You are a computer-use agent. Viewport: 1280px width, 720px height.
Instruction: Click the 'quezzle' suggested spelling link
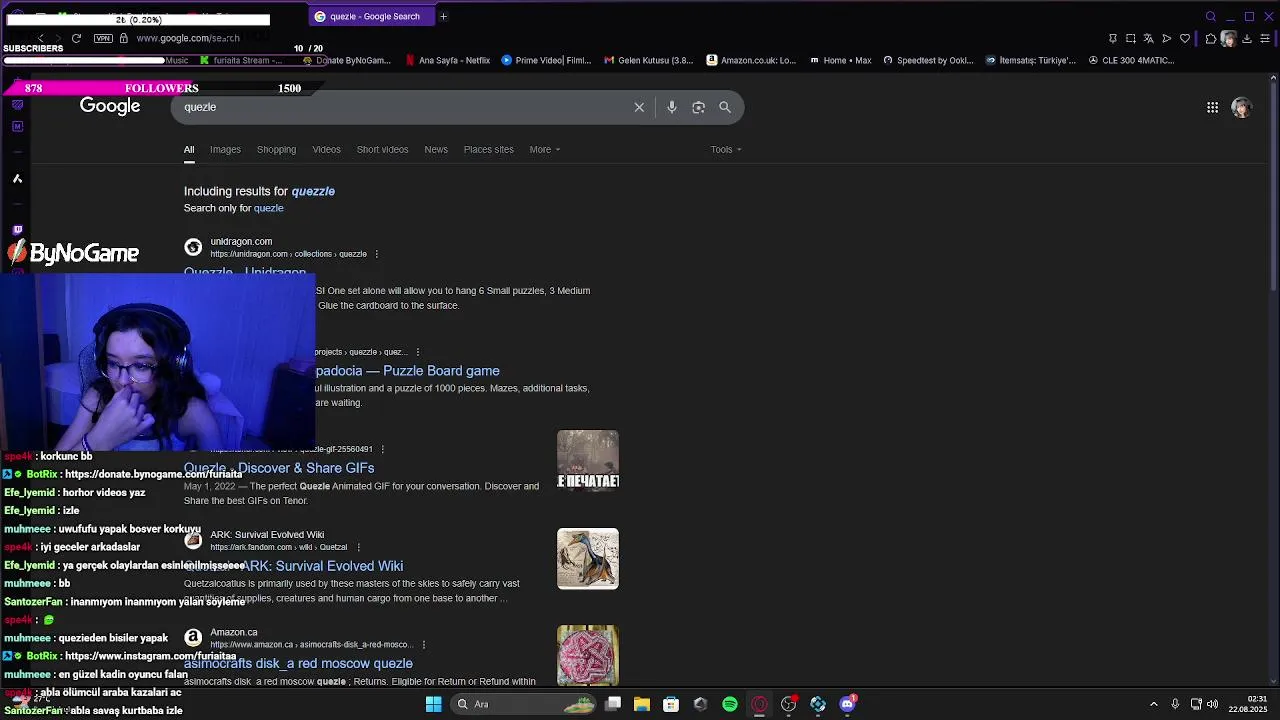tap(313, 191)
